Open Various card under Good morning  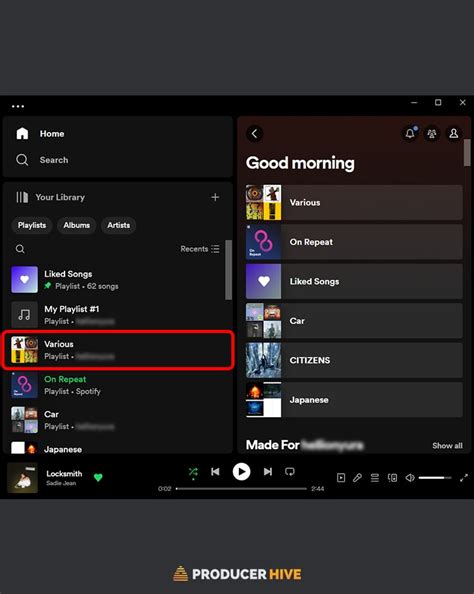point(354,202)
